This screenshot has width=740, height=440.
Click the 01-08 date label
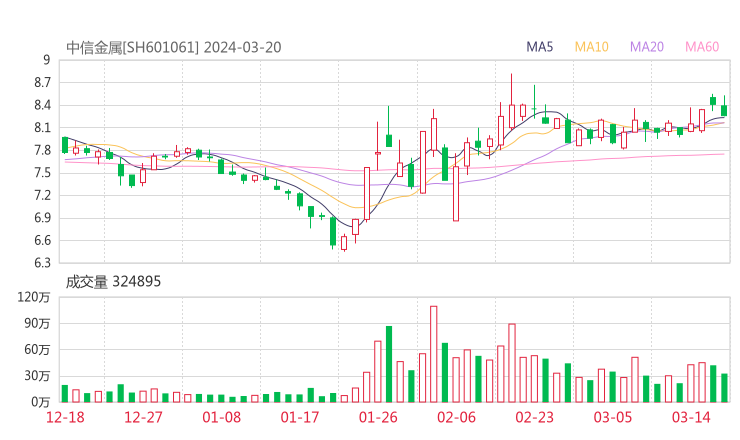pos(221,418)
